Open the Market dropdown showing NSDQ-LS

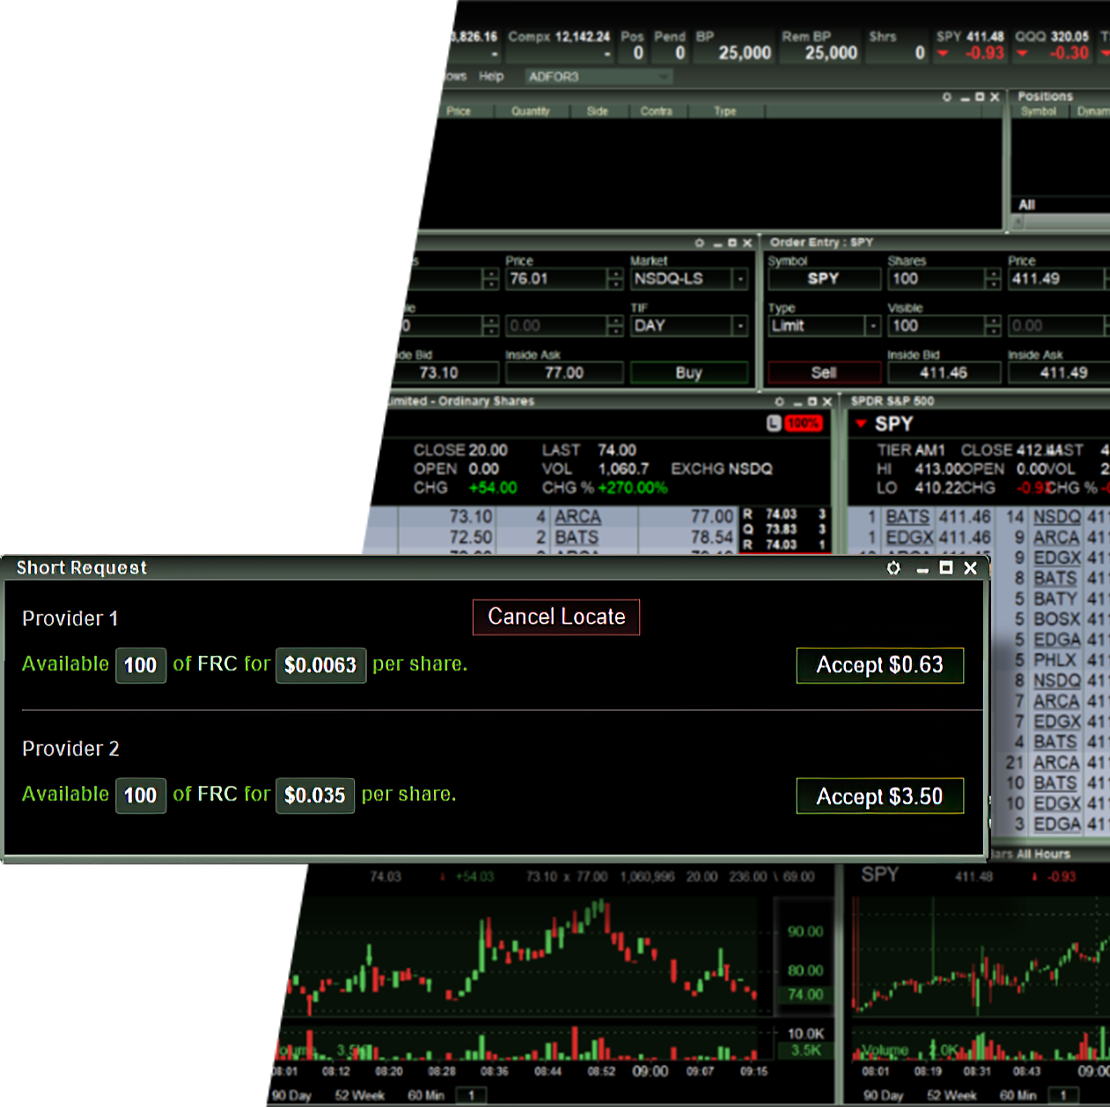pyautogui.click(x=740, y=279)
